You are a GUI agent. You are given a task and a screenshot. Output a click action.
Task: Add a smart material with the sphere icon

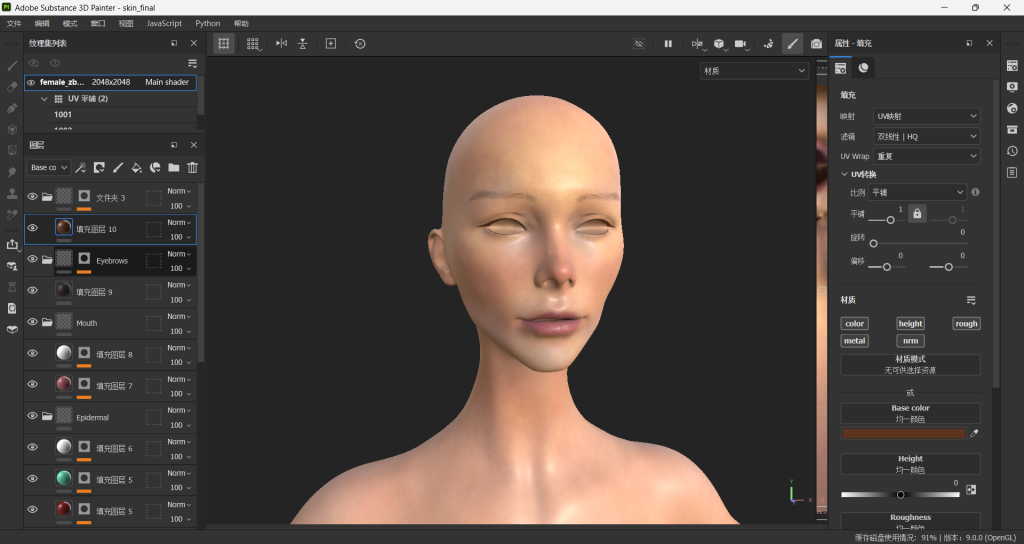pos(155,168)
